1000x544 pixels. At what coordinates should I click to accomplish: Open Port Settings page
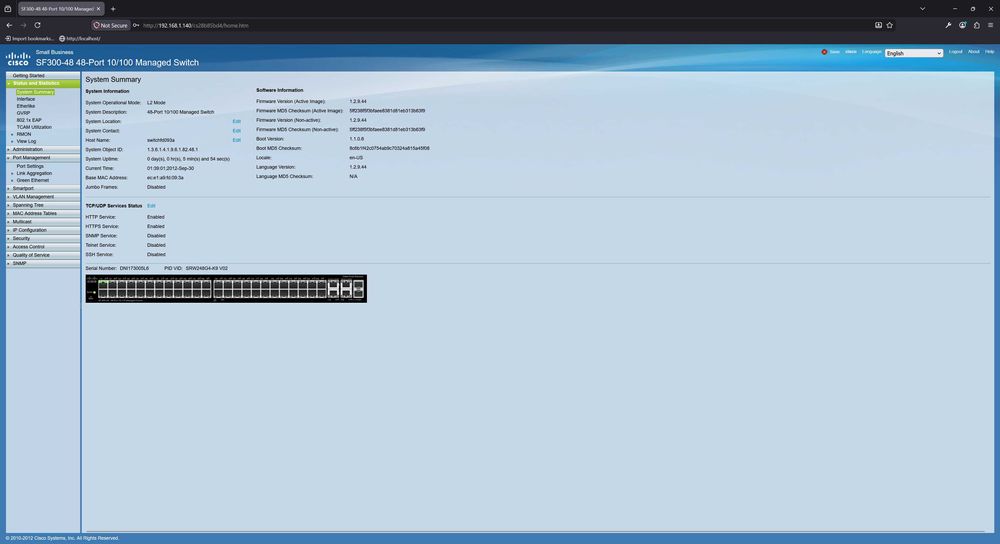point(30,166)
